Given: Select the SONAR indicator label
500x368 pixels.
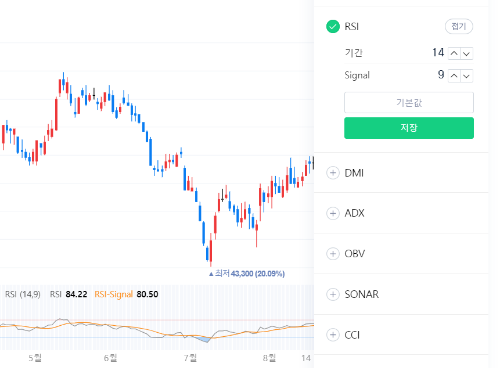Looking at the screenshot, I should [x=362, y=294].
